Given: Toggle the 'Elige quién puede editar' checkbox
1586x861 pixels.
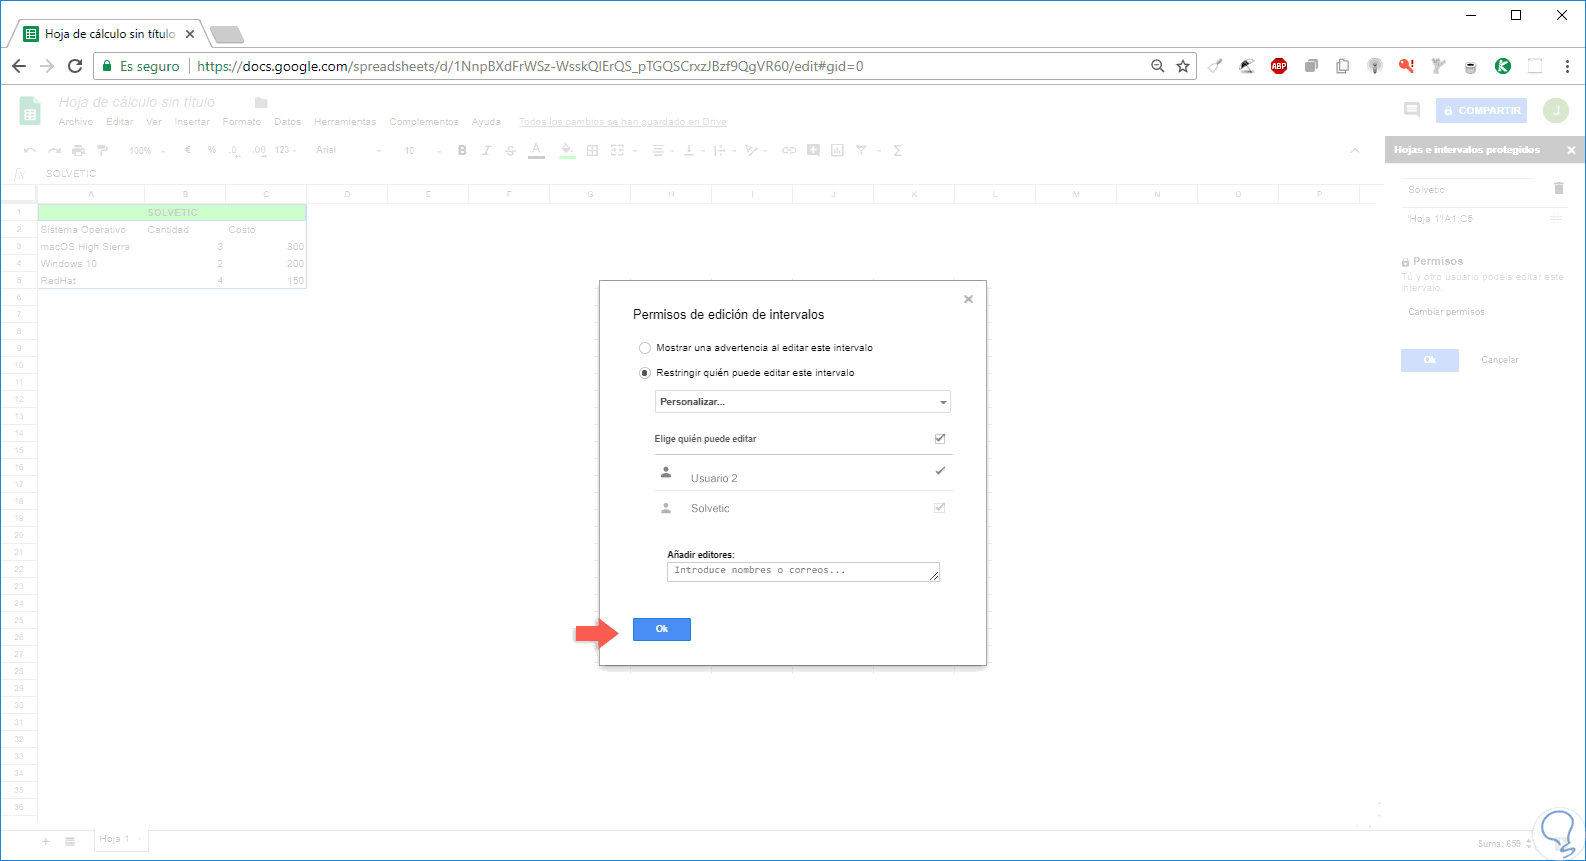Looking at the screenshot, I should click(x=940, y=439).
